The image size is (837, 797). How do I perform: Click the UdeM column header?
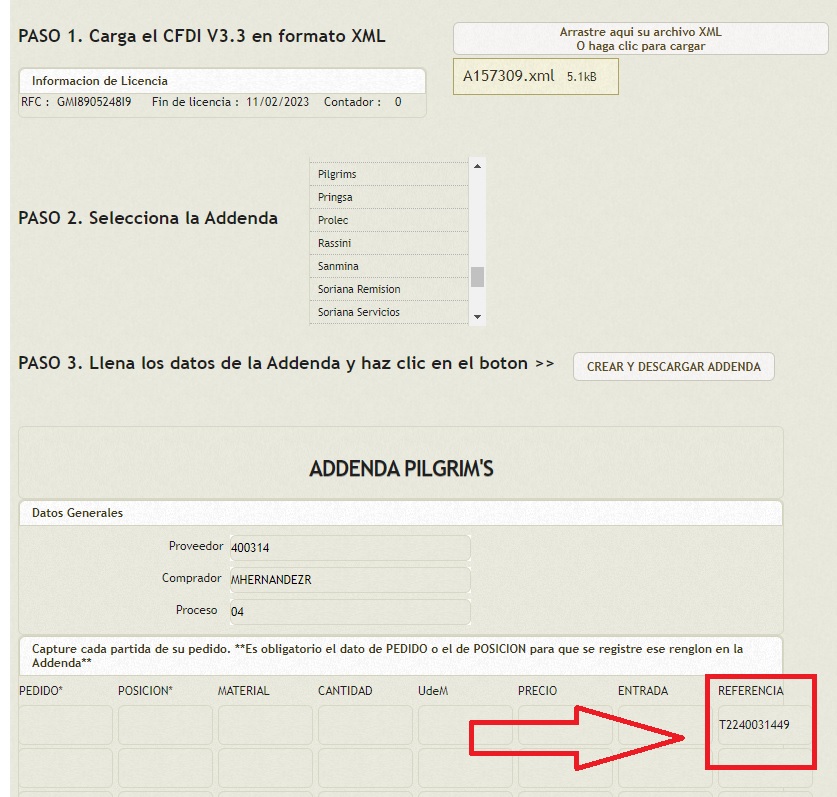[x=433, y=691]
